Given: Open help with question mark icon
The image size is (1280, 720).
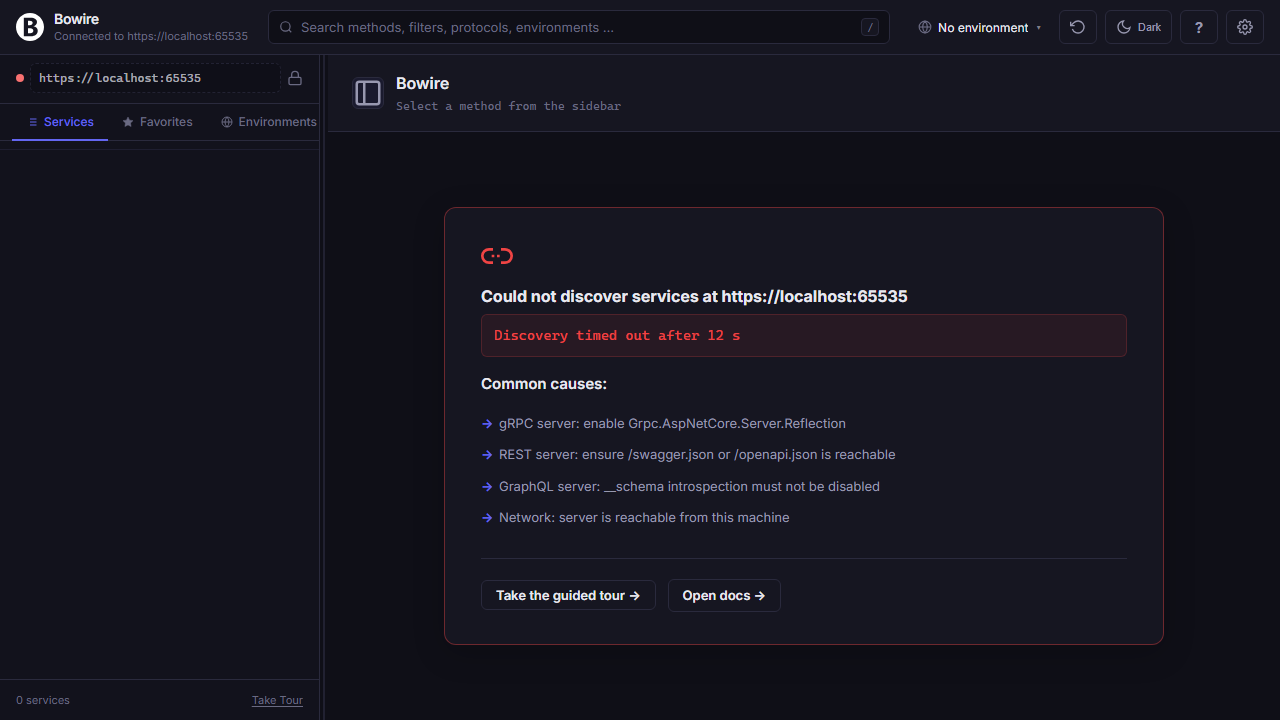Looking at the screenshot, I should click(1199, 27).
